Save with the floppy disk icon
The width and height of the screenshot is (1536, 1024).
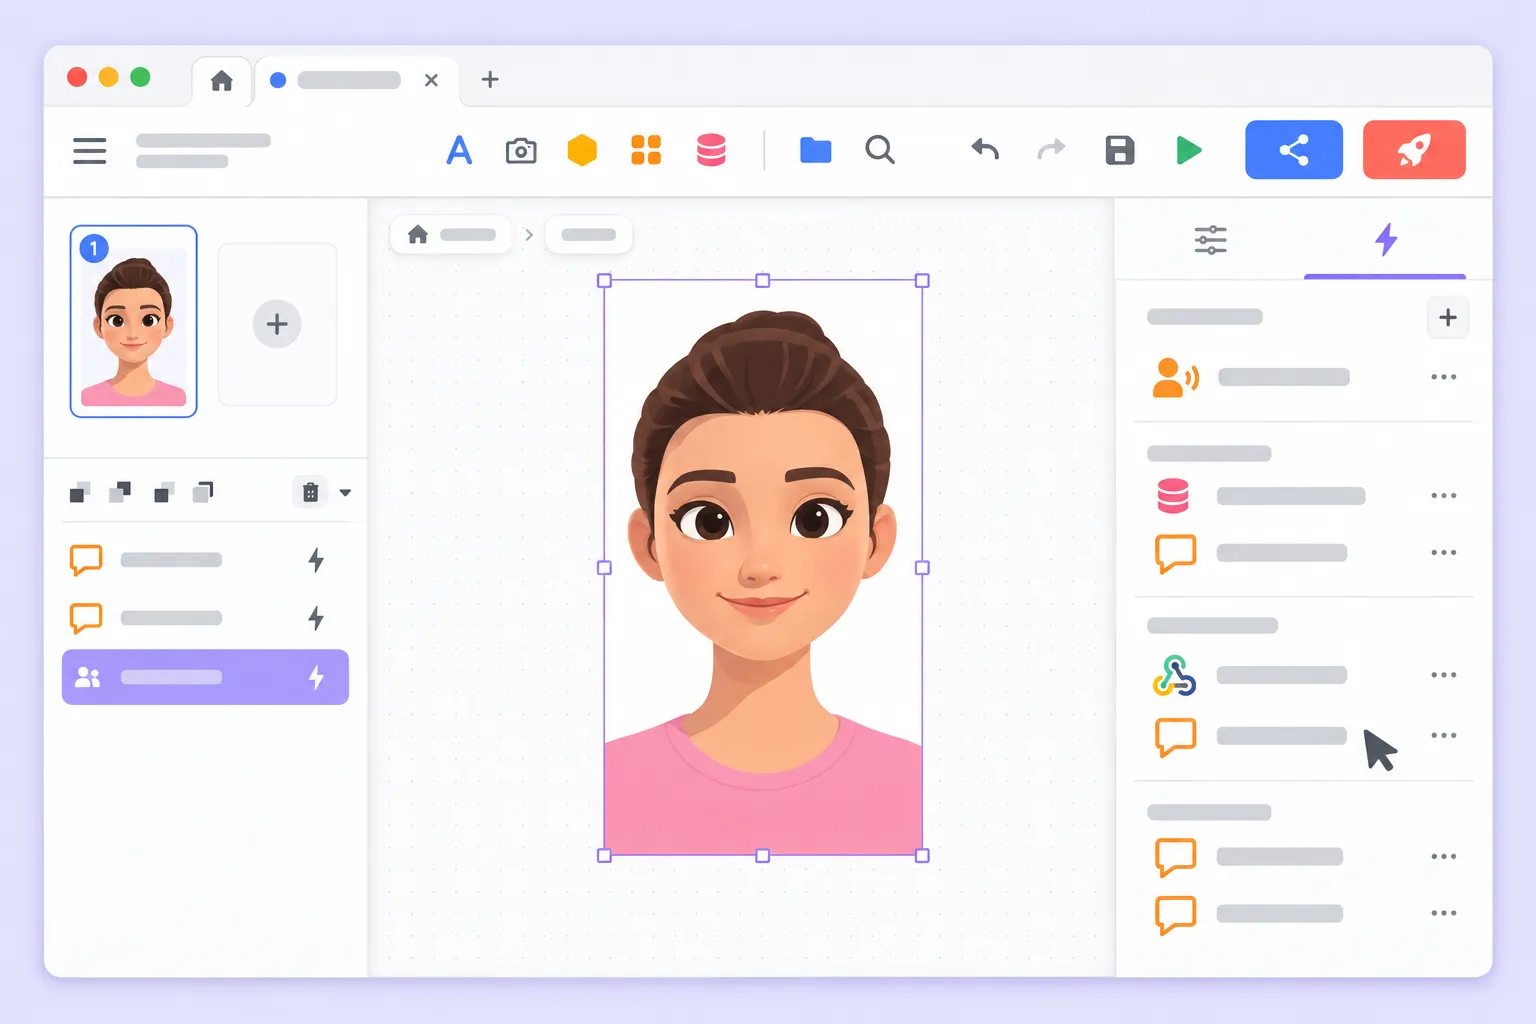pyautogui.click(x=1120, y=150)
